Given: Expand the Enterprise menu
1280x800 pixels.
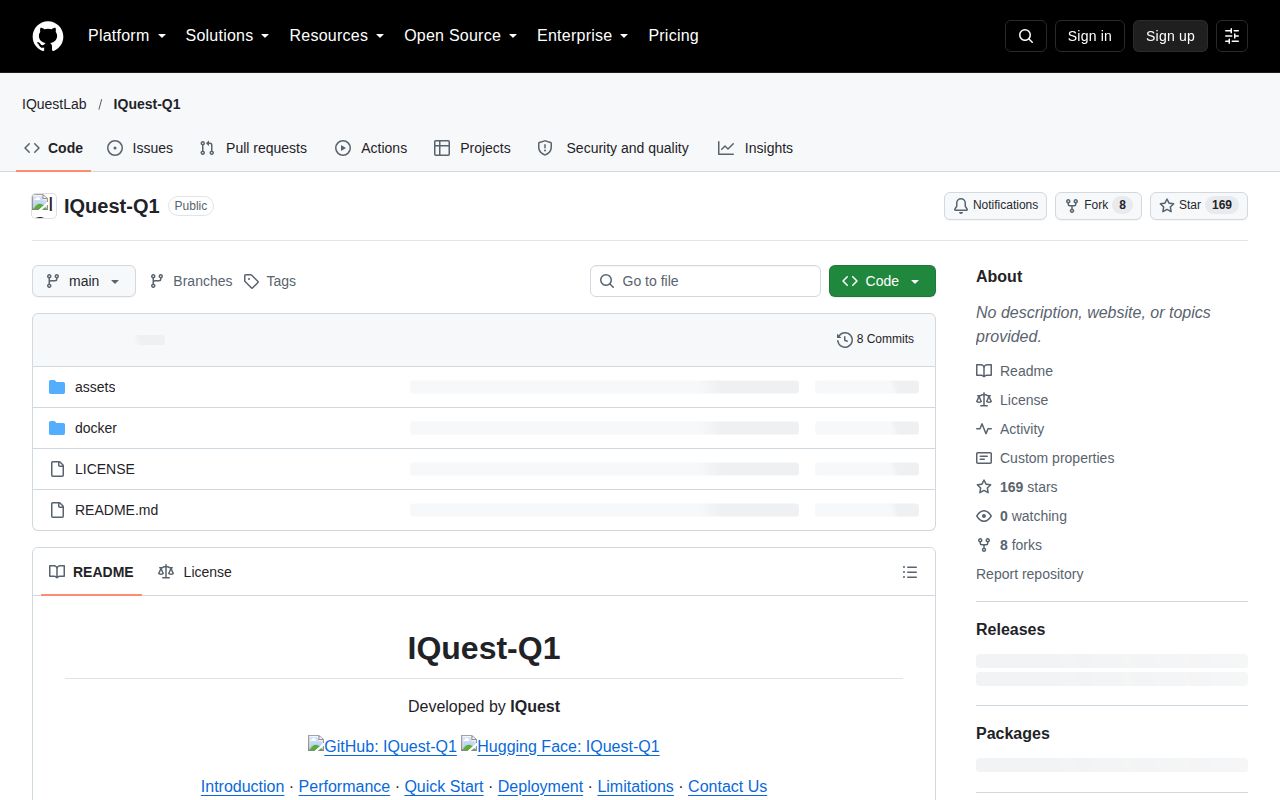Looking at the screenshot, I should click(x=583, y=36).
